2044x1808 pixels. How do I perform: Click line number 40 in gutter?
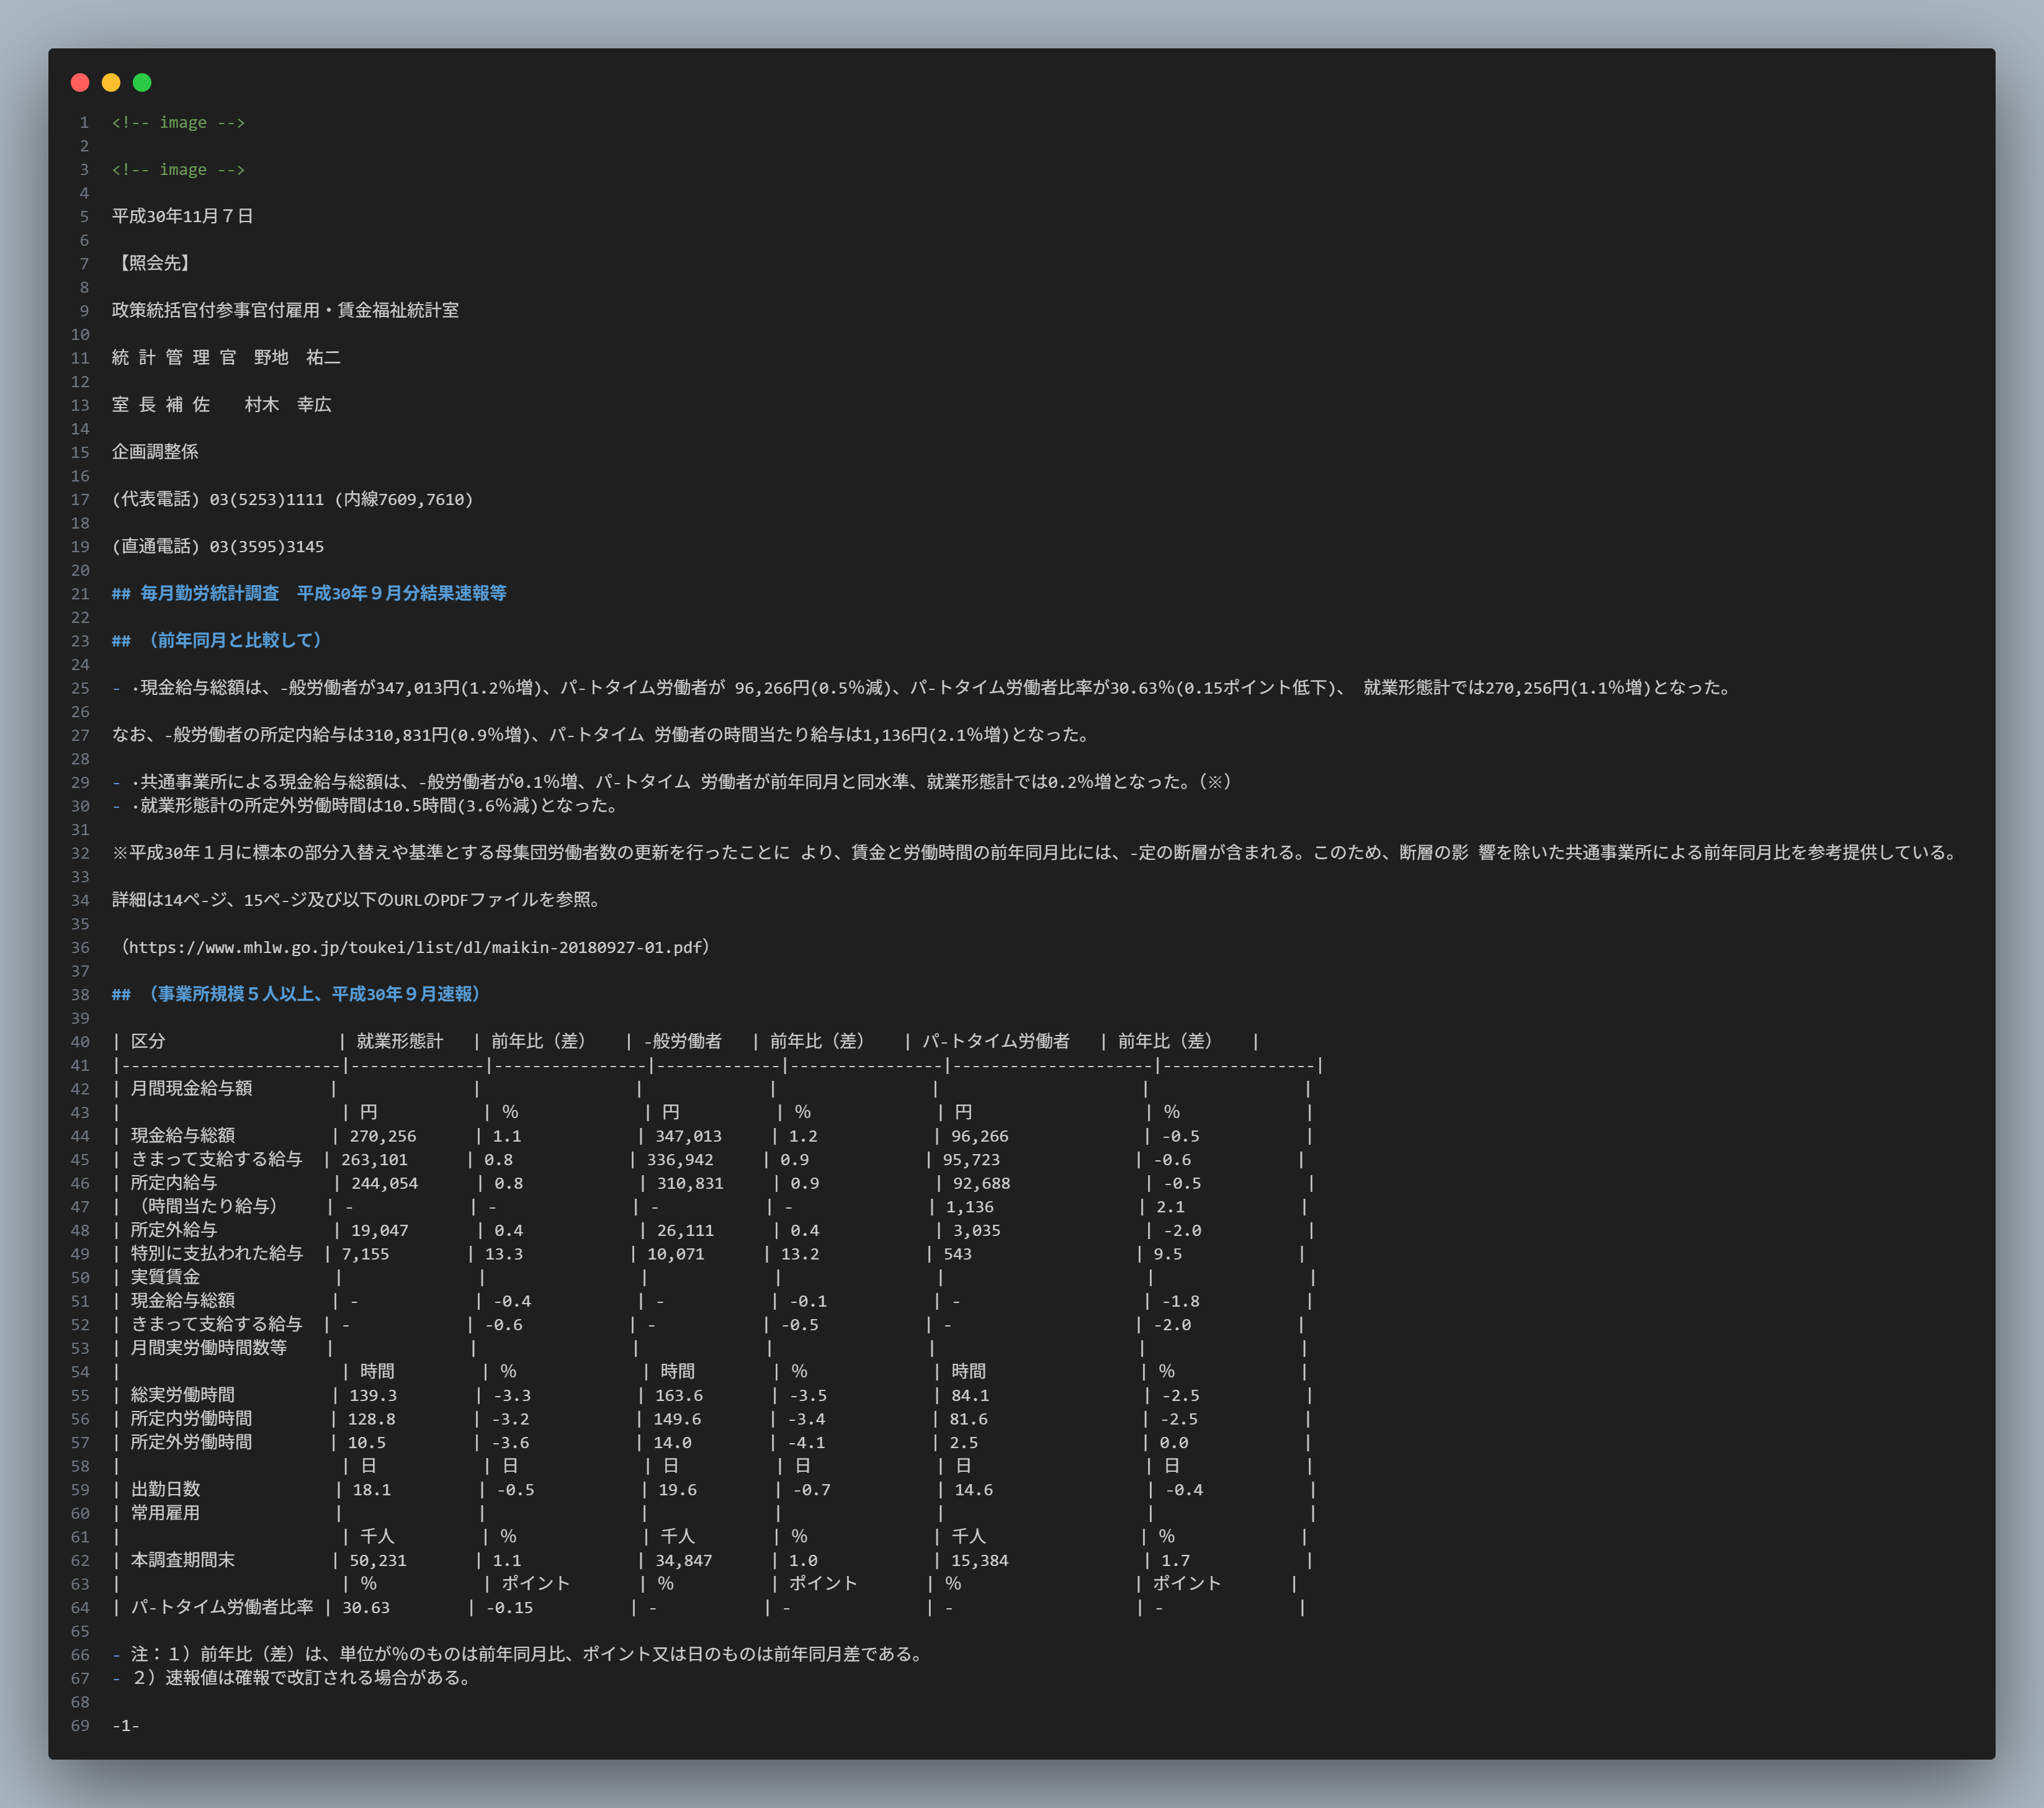(x=80, y=1041)
